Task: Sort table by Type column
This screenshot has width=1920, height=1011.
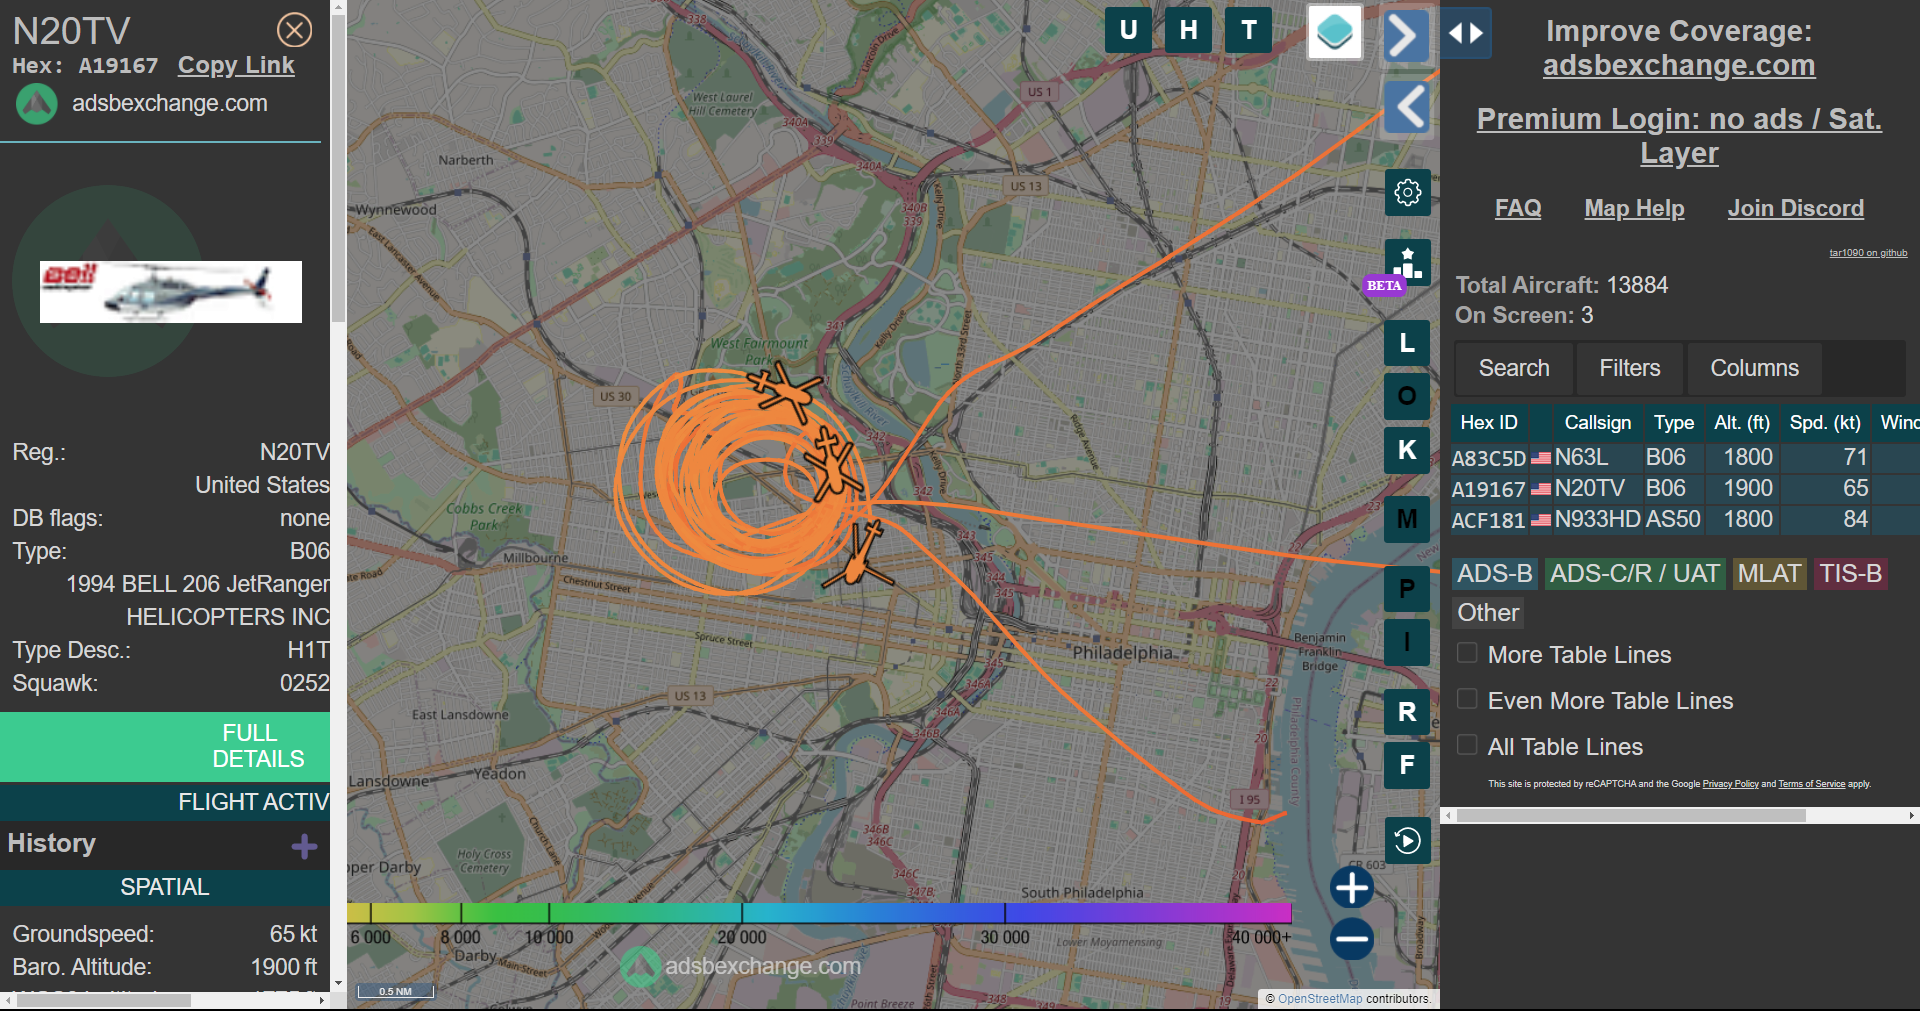Action: (1674, 422)
